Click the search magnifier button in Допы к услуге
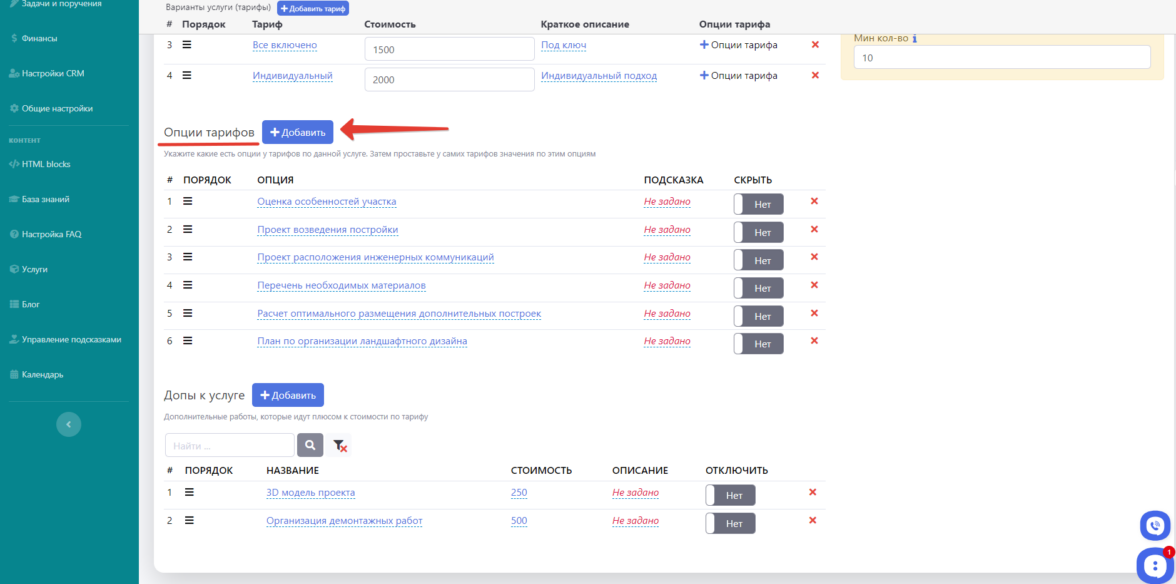The height and width of the screenshot is (584, 1176). pos(310,445)
